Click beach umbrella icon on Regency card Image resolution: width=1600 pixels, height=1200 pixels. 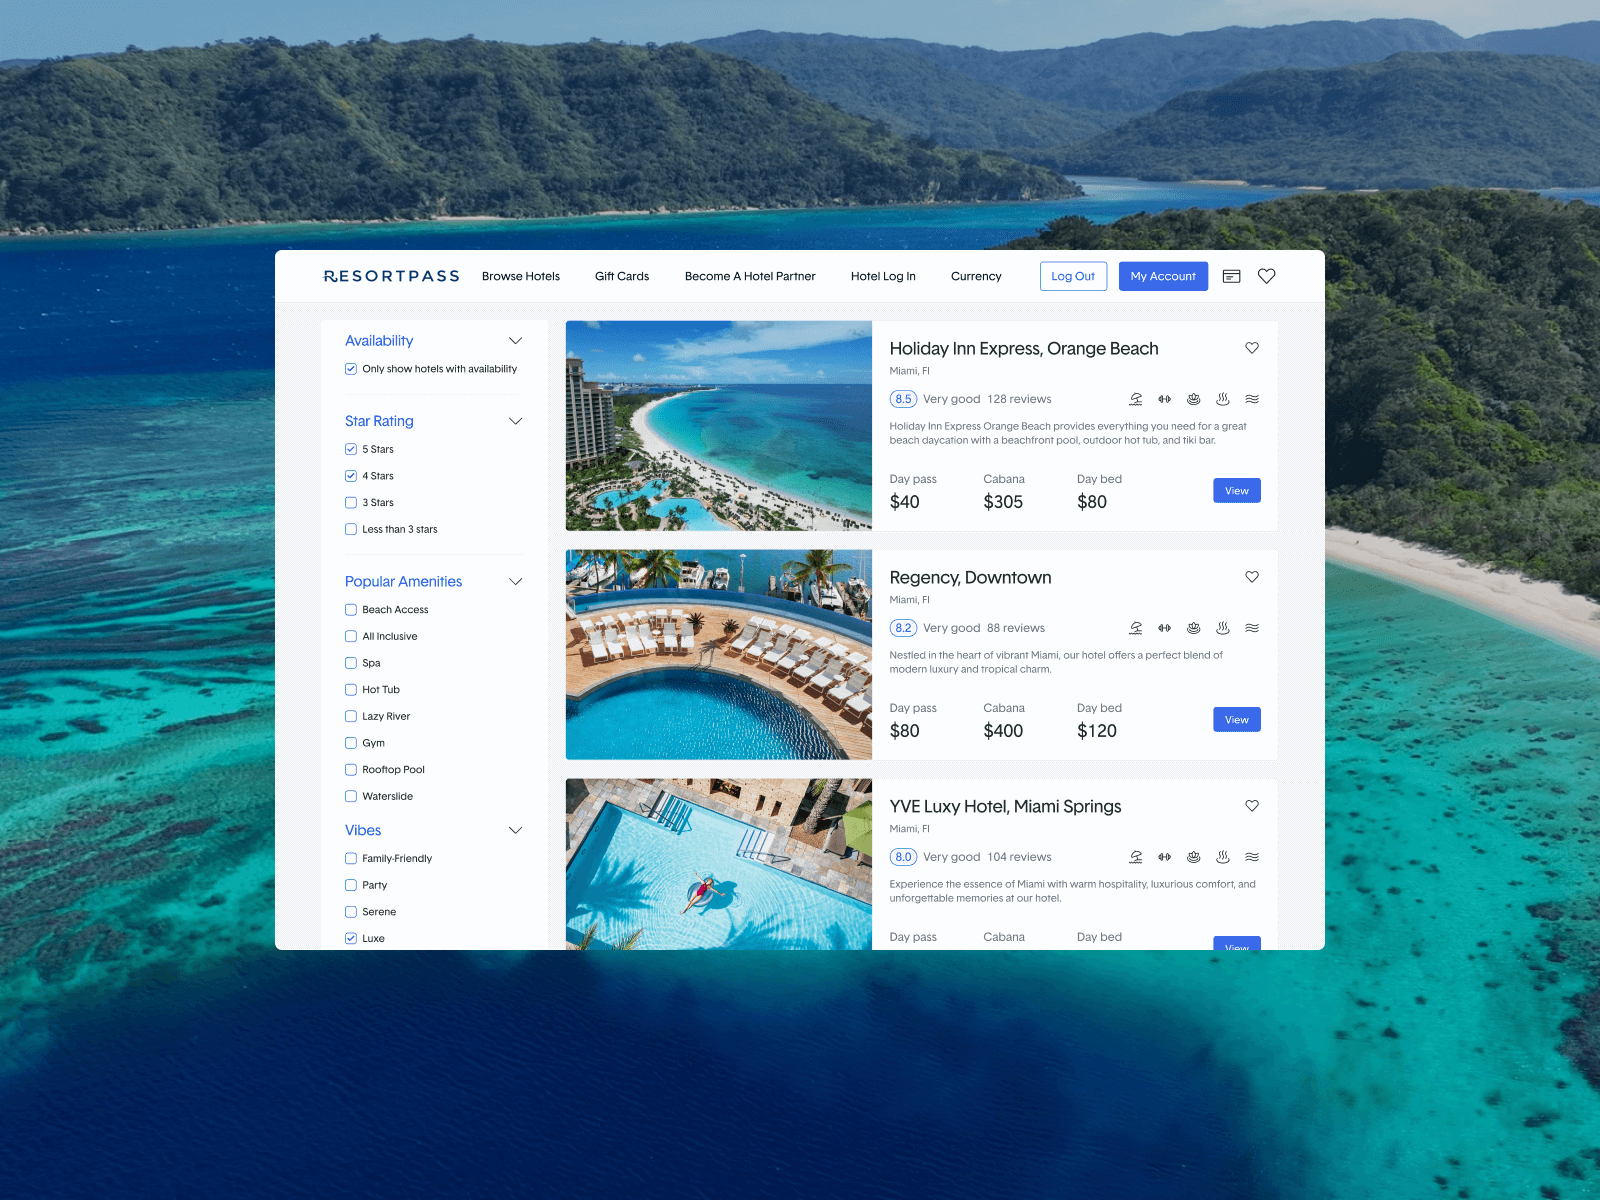tap(1136, 628)
